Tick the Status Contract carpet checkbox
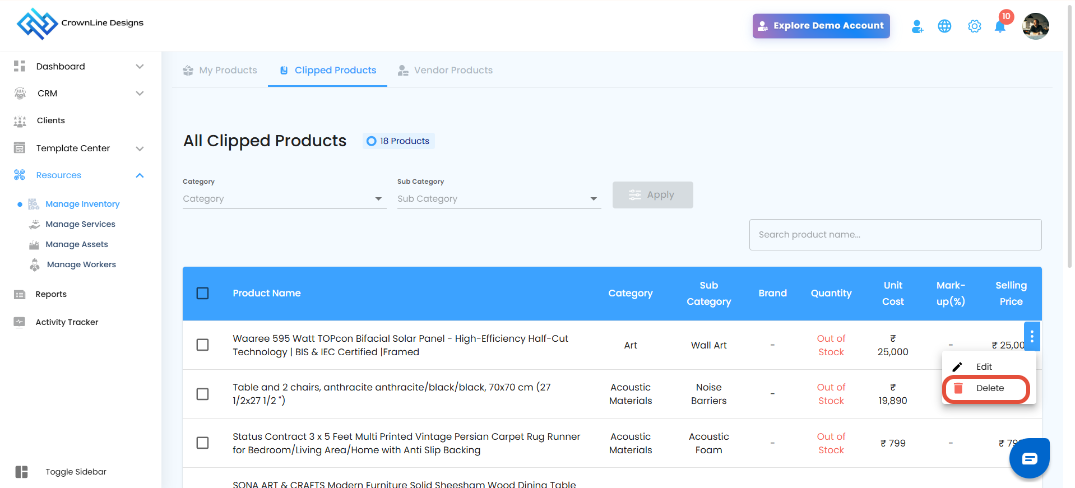 click(x=203, y=443)
